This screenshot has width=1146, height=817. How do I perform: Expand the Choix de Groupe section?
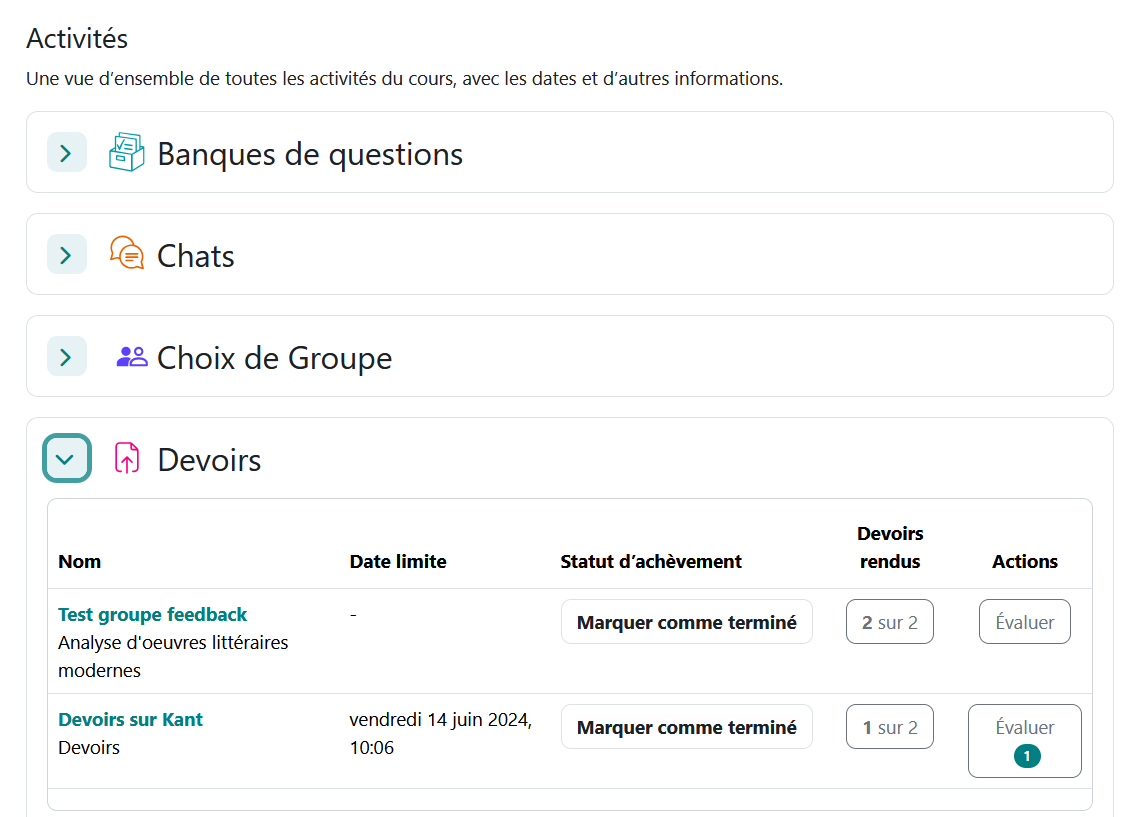[x=66, y=357]
